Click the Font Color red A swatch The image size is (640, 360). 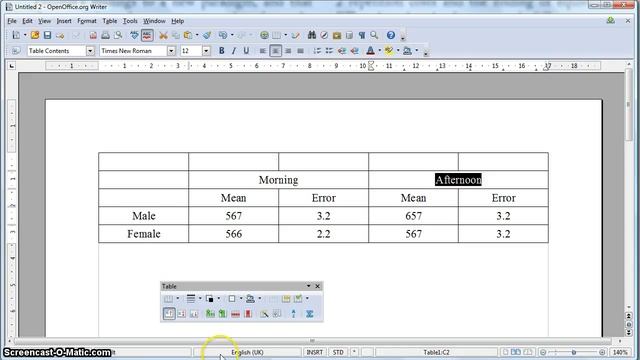371,51
